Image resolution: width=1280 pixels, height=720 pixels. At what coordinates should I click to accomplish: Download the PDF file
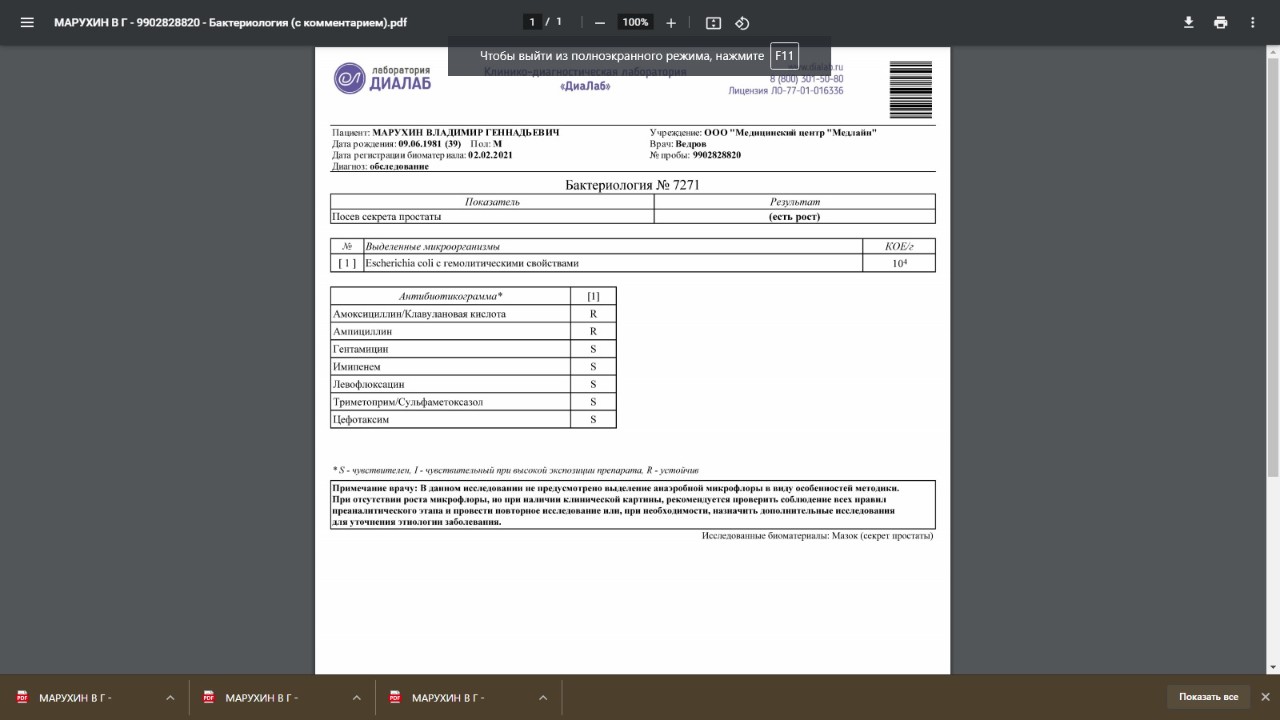coord(1188,22)
